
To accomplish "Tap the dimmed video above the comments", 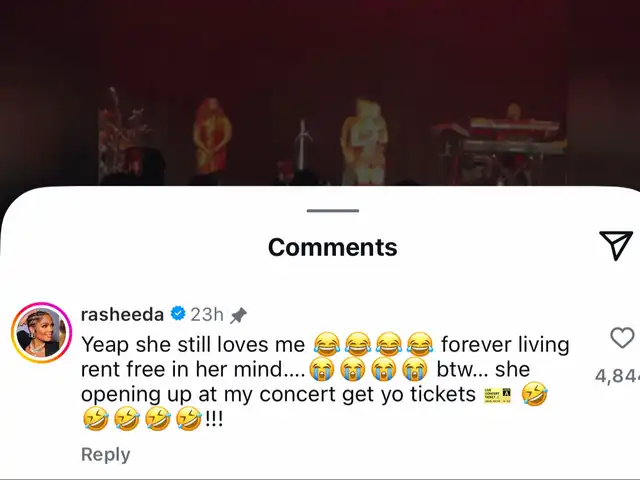I will 320,93.
